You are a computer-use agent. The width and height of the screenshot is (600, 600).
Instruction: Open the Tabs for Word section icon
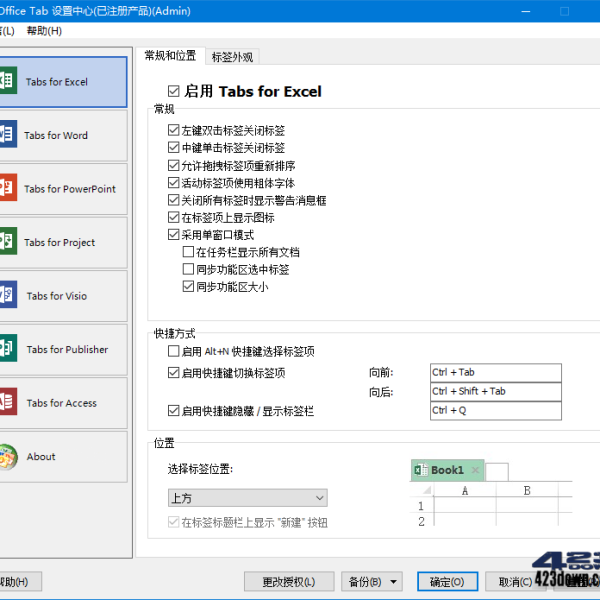pyautogui.click(x=8, y=134)
